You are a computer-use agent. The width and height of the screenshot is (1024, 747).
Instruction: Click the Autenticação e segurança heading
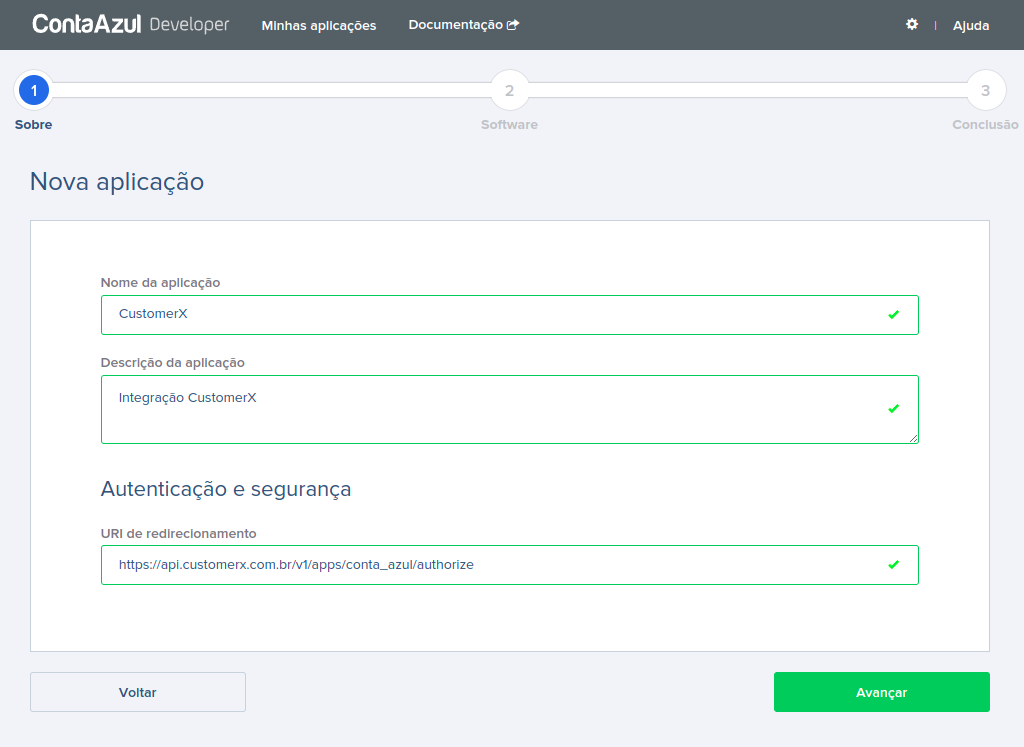click(x=226, y=489)
